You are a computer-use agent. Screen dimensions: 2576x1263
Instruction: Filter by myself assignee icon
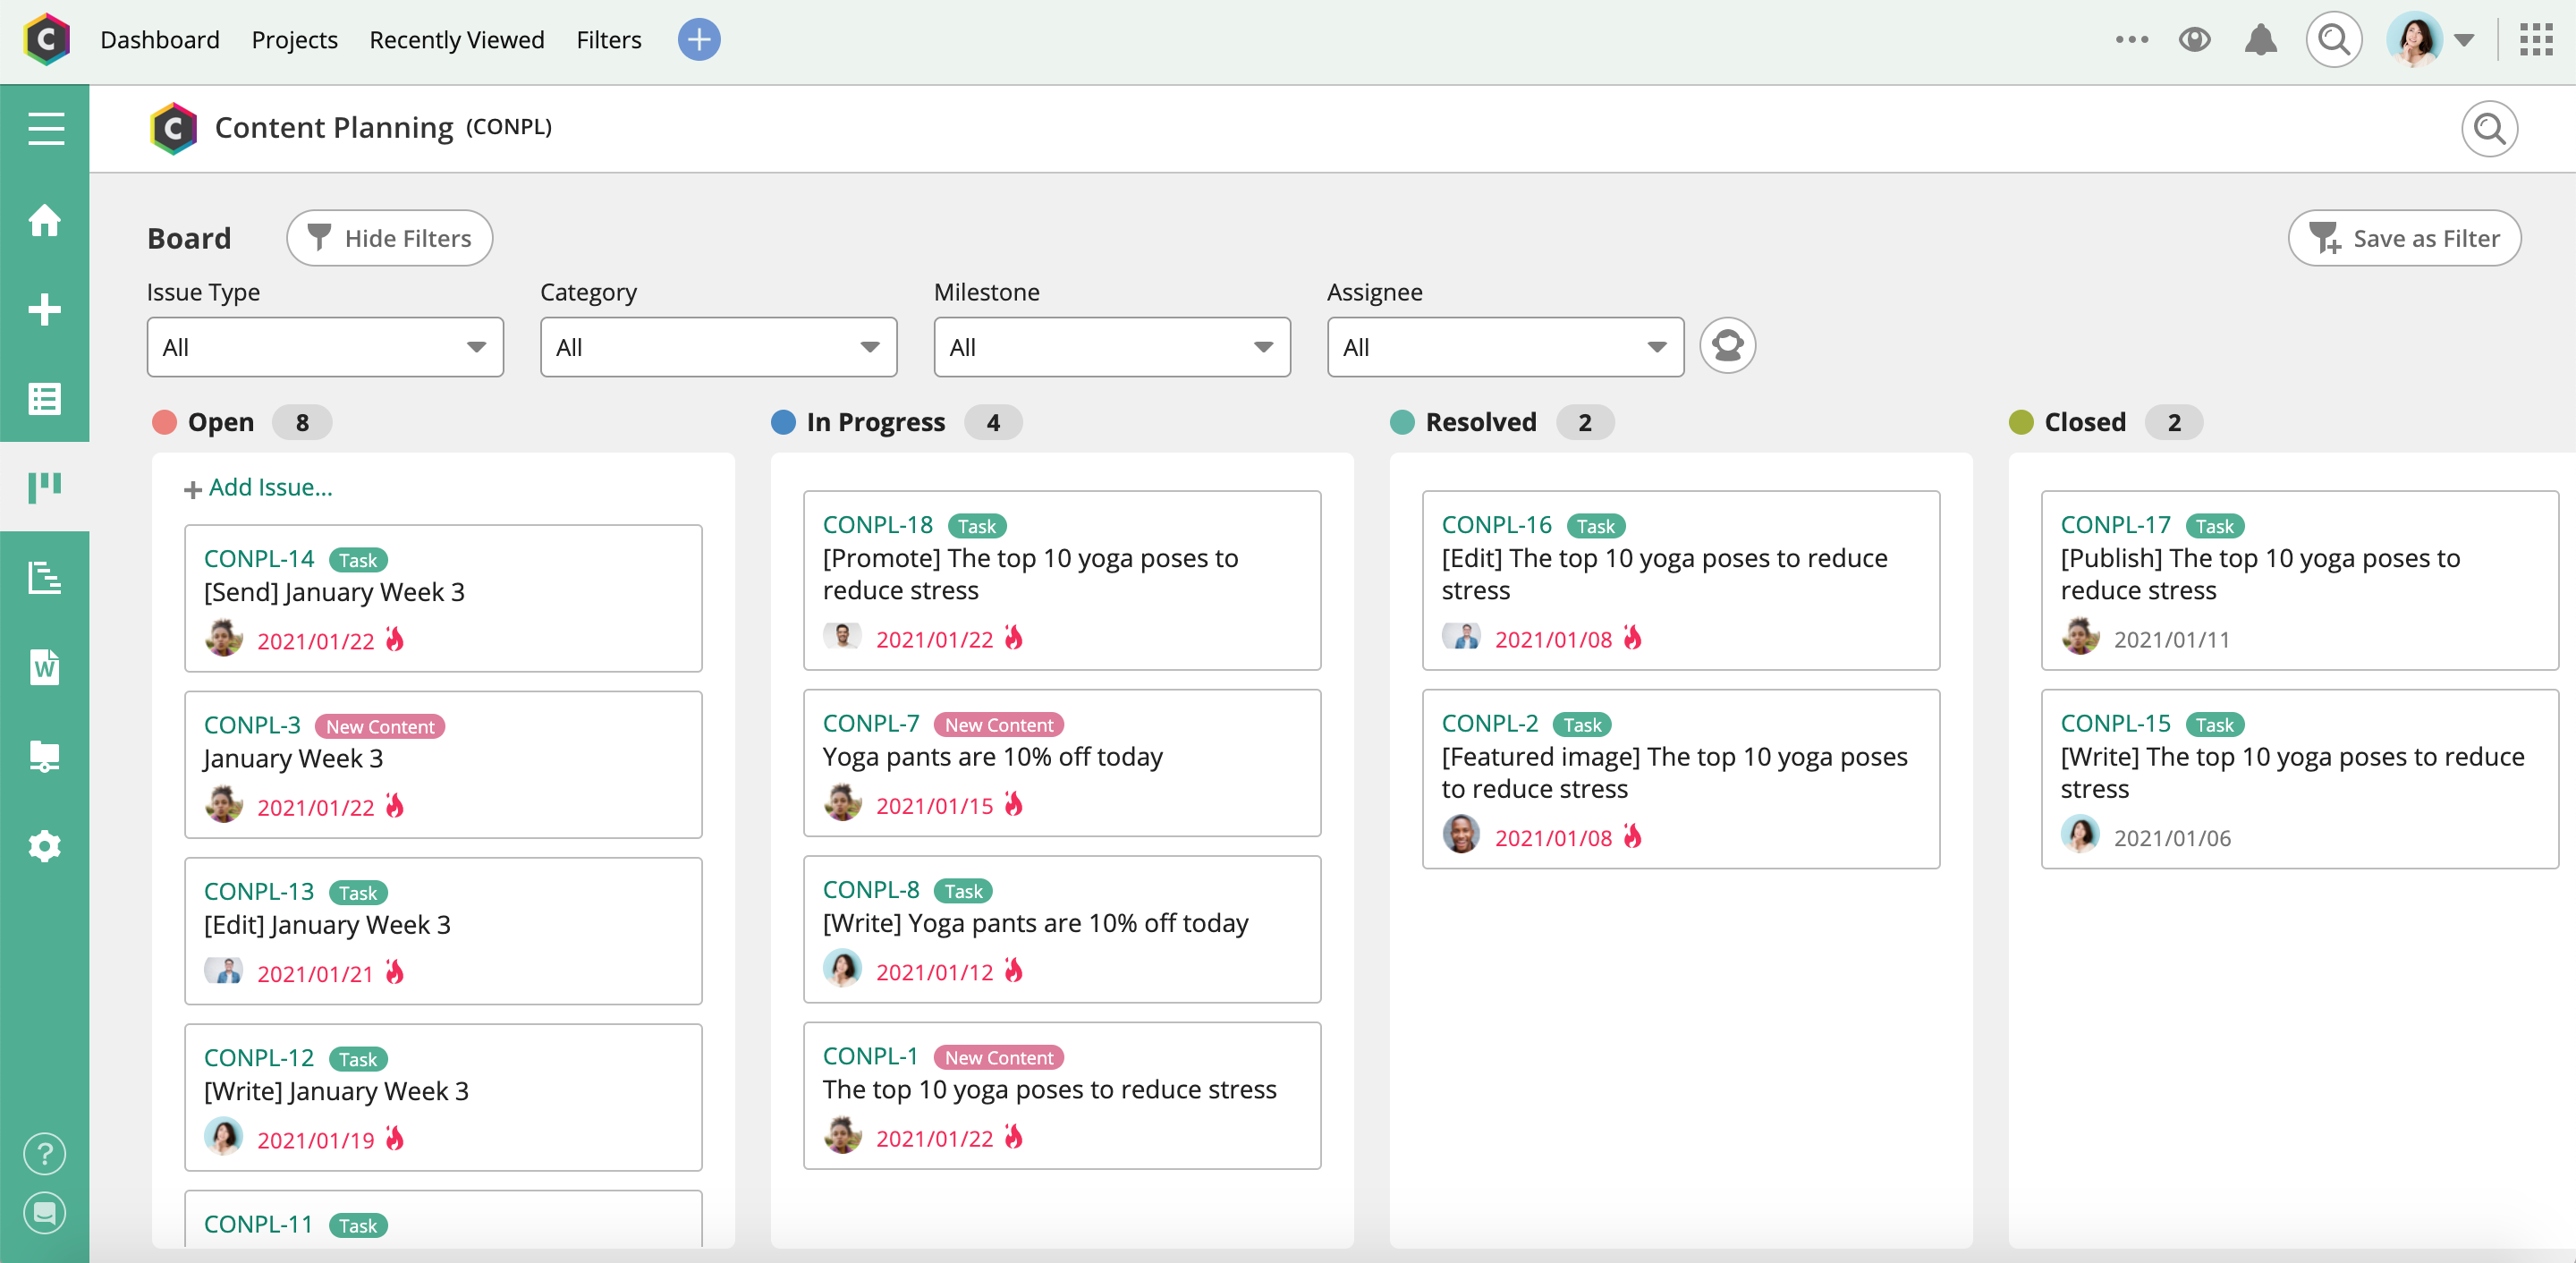(x=1727, y=346)
